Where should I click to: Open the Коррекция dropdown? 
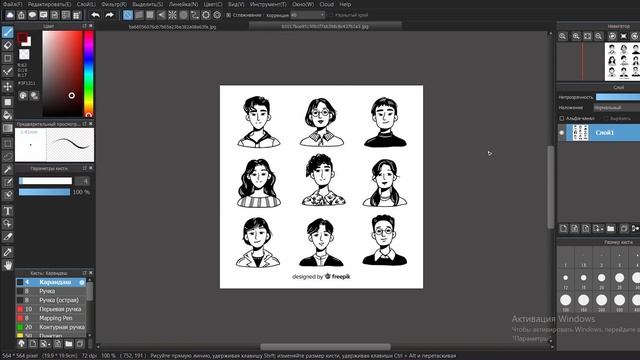point(307,15)
